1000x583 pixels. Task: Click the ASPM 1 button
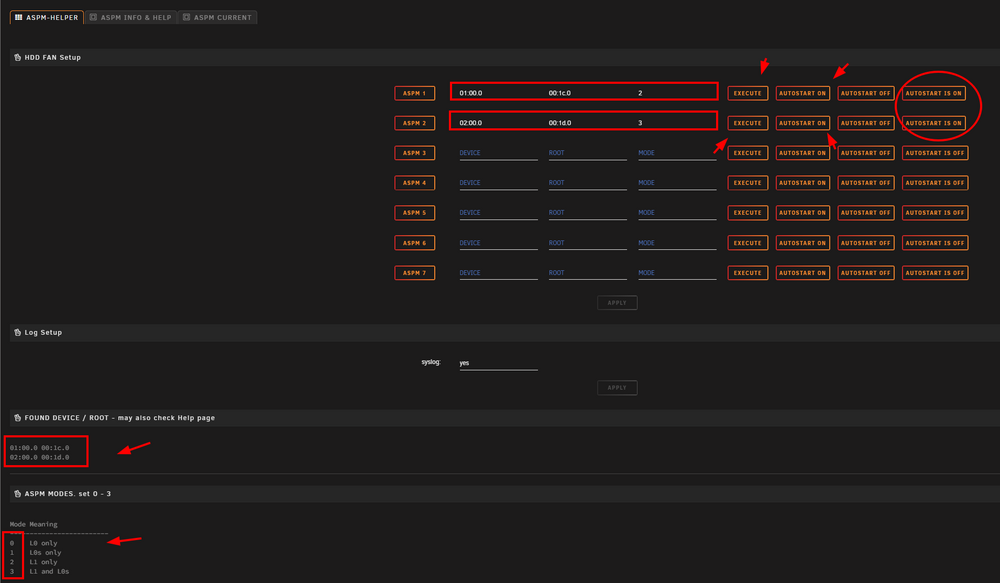[415, 93]
